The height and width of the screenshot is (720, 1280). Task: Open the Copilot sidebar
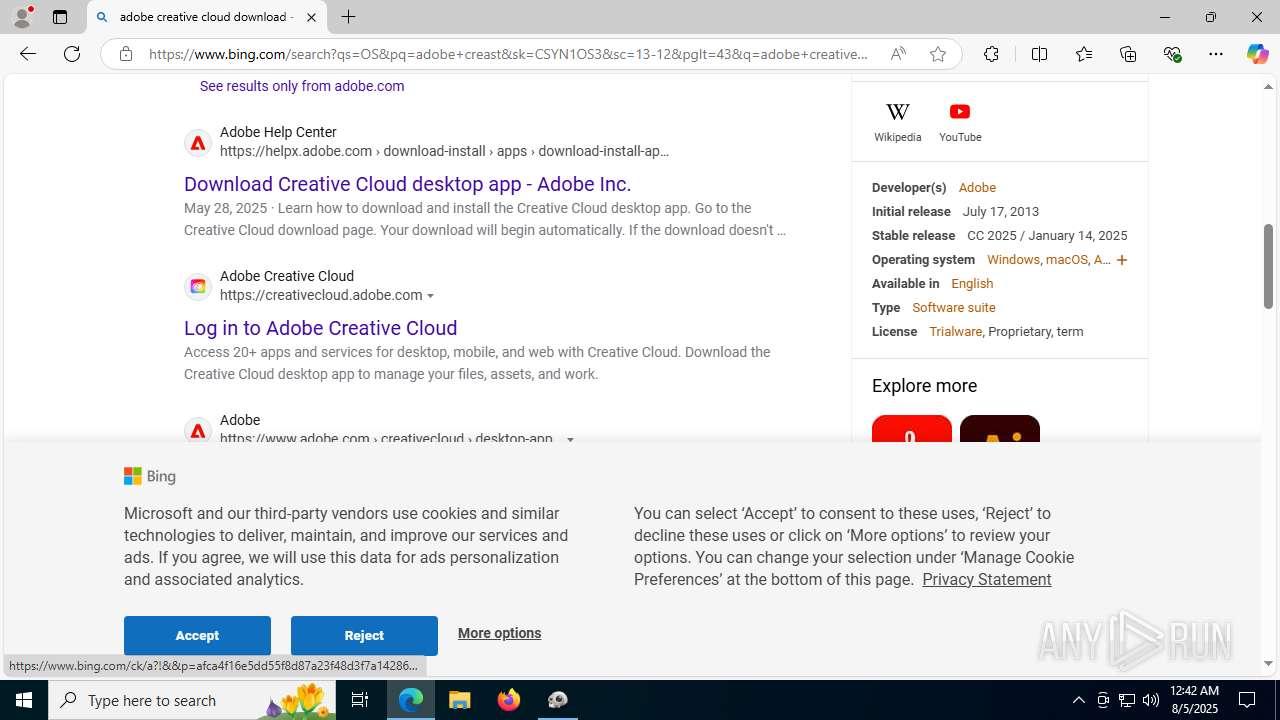(1257, 54)
